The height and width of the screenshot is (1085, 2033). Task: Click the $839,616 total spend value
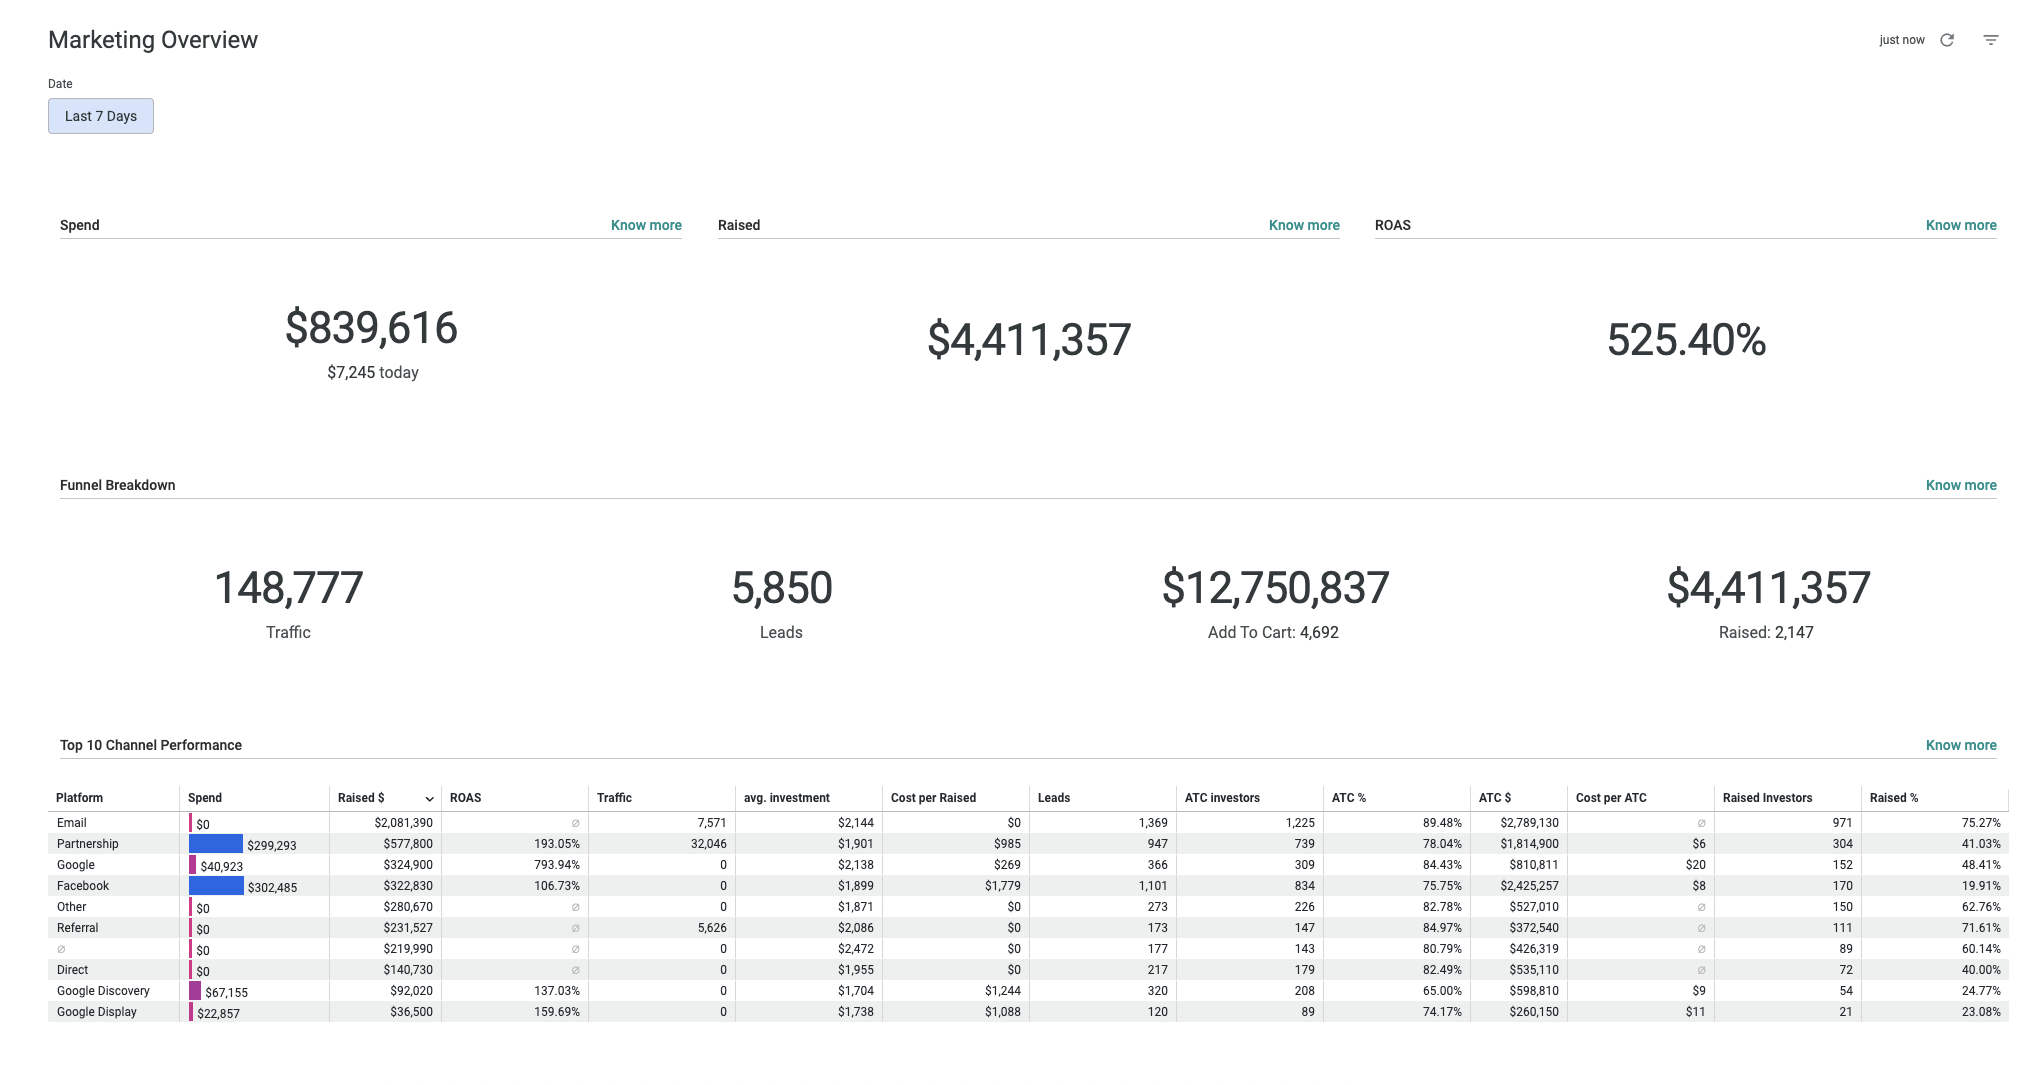click(371, 328)
